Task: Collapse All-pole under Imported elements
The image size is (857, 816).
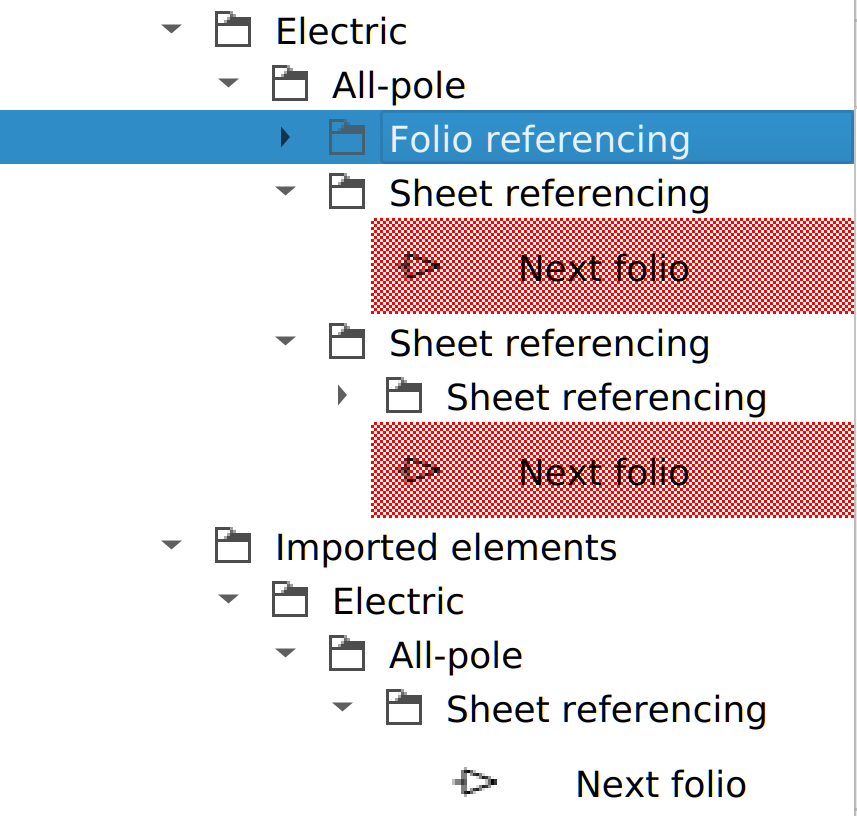Action: pos(286,655)
